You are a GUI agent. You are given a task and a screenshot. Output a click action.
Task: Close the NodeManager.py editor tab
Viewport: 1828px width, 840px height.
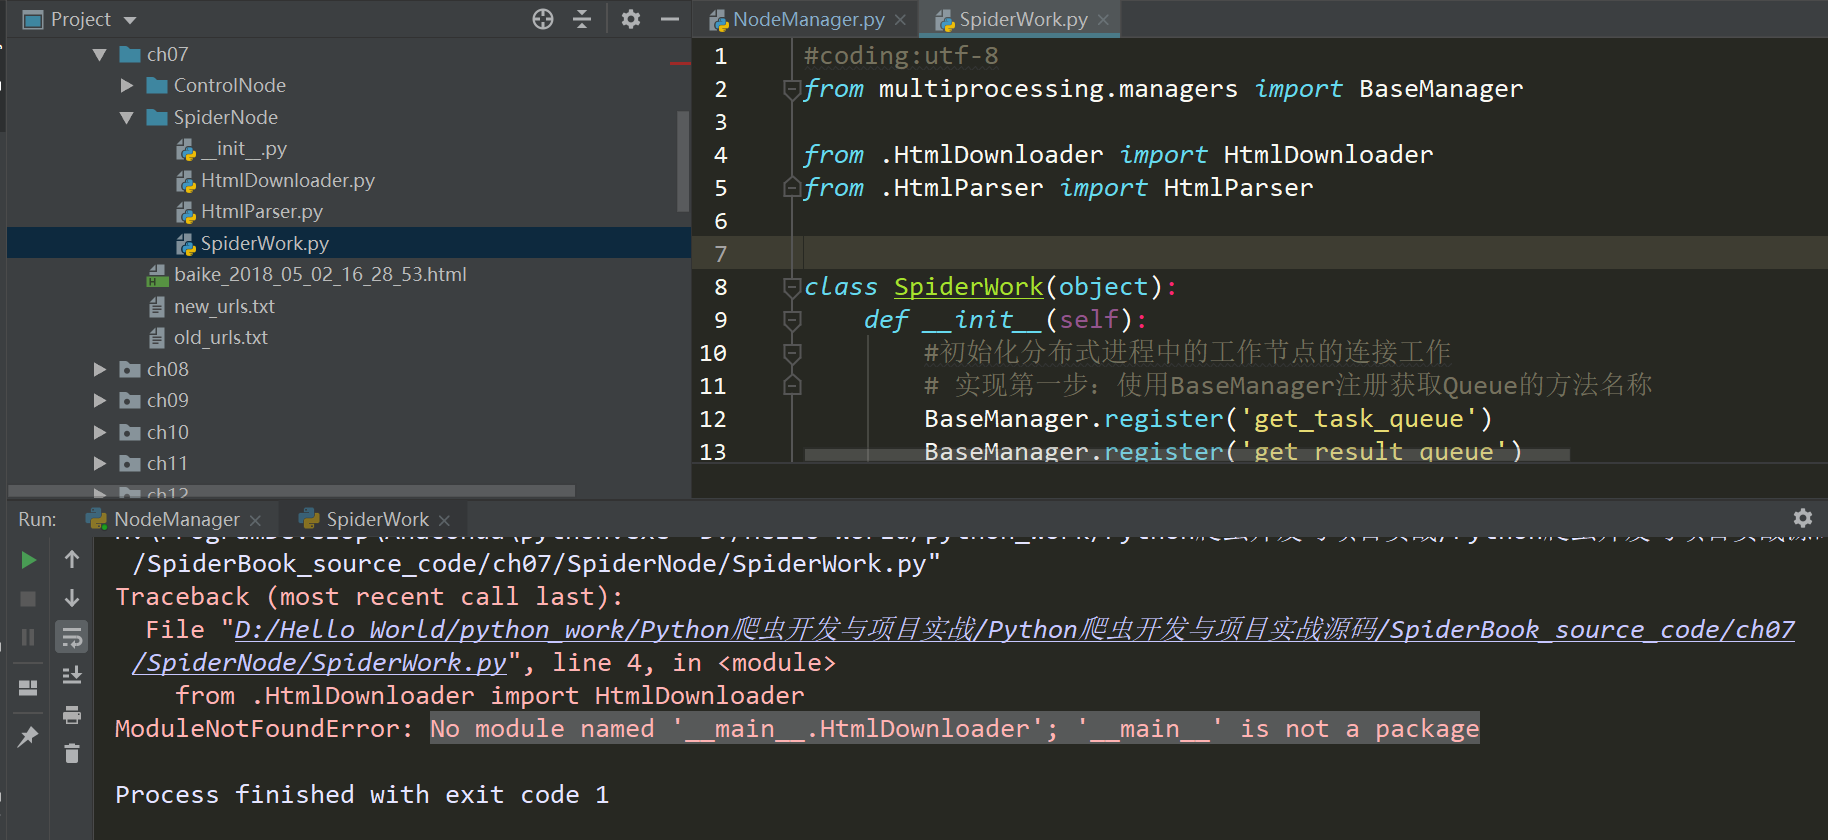click(900, 20)
